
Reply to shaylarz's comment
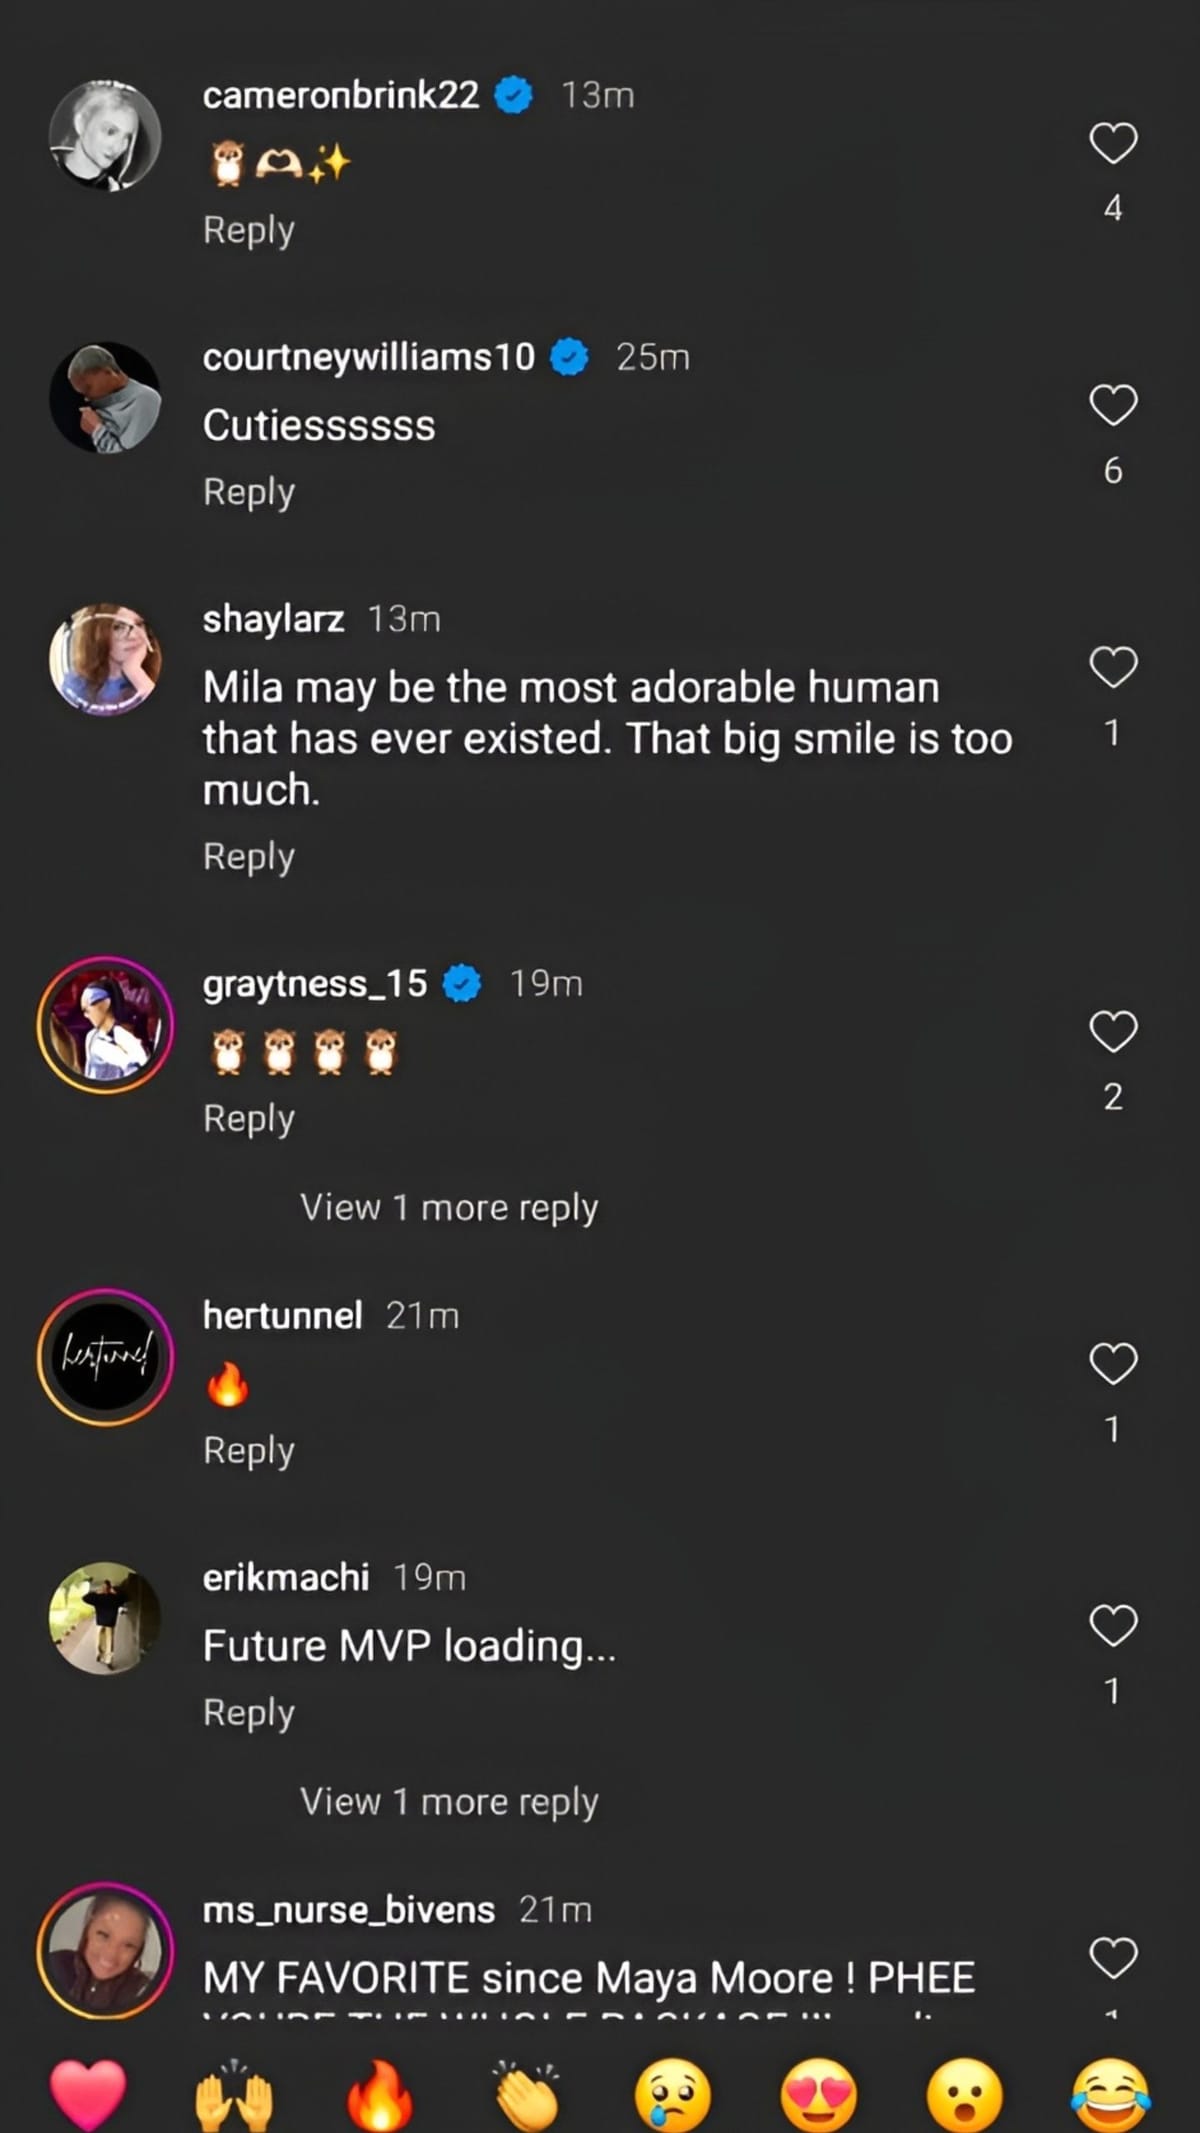(248, 856)
